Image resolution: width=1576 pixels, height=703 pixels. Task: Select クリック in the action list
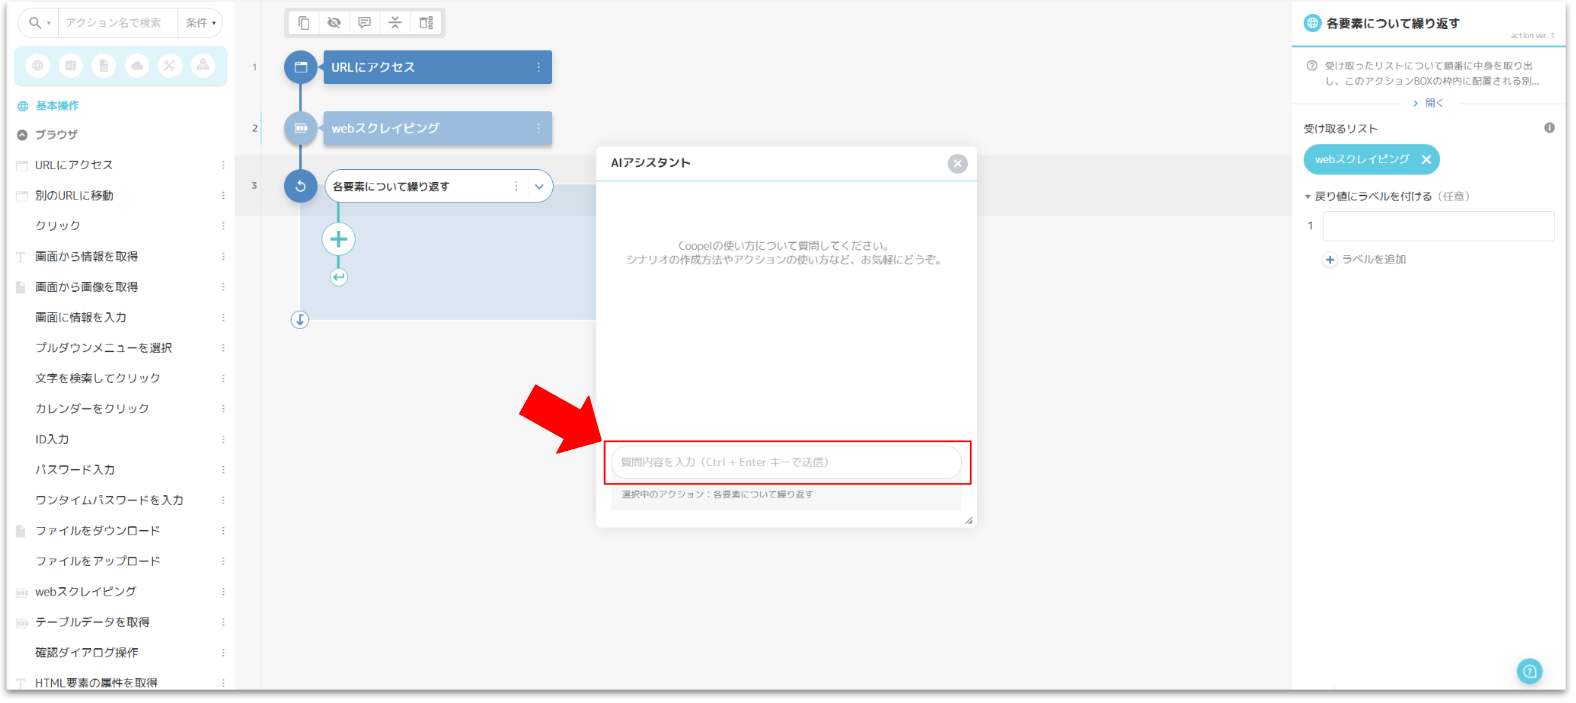tap(58, 226)
